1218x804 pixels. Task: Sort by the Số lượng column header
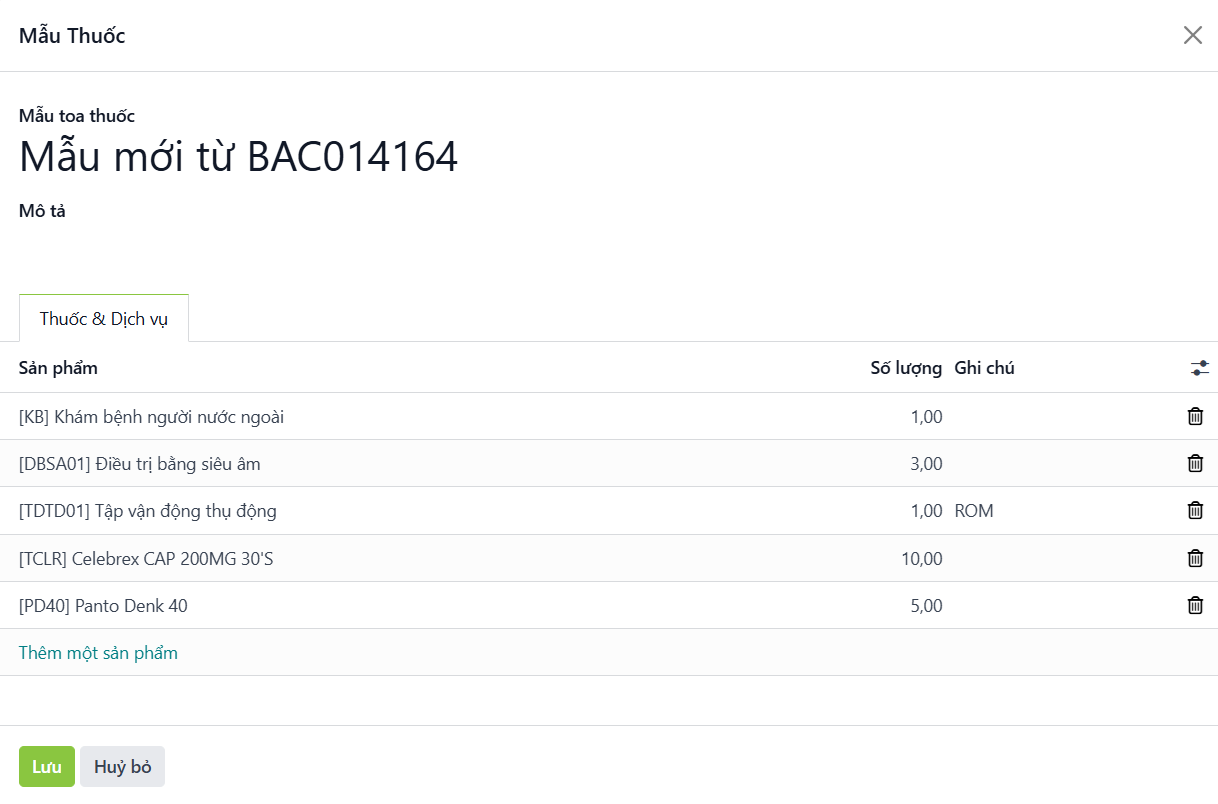tap(905, 368)
